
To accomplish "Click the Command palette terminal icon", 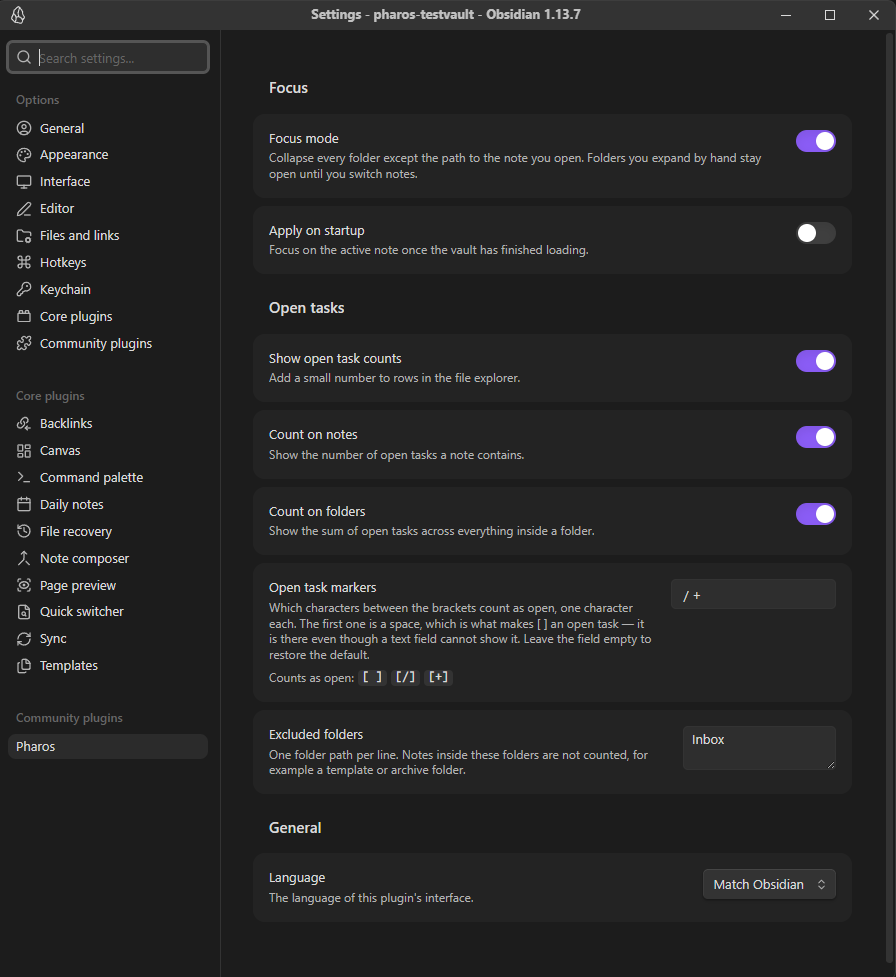I will coord(24,477).
